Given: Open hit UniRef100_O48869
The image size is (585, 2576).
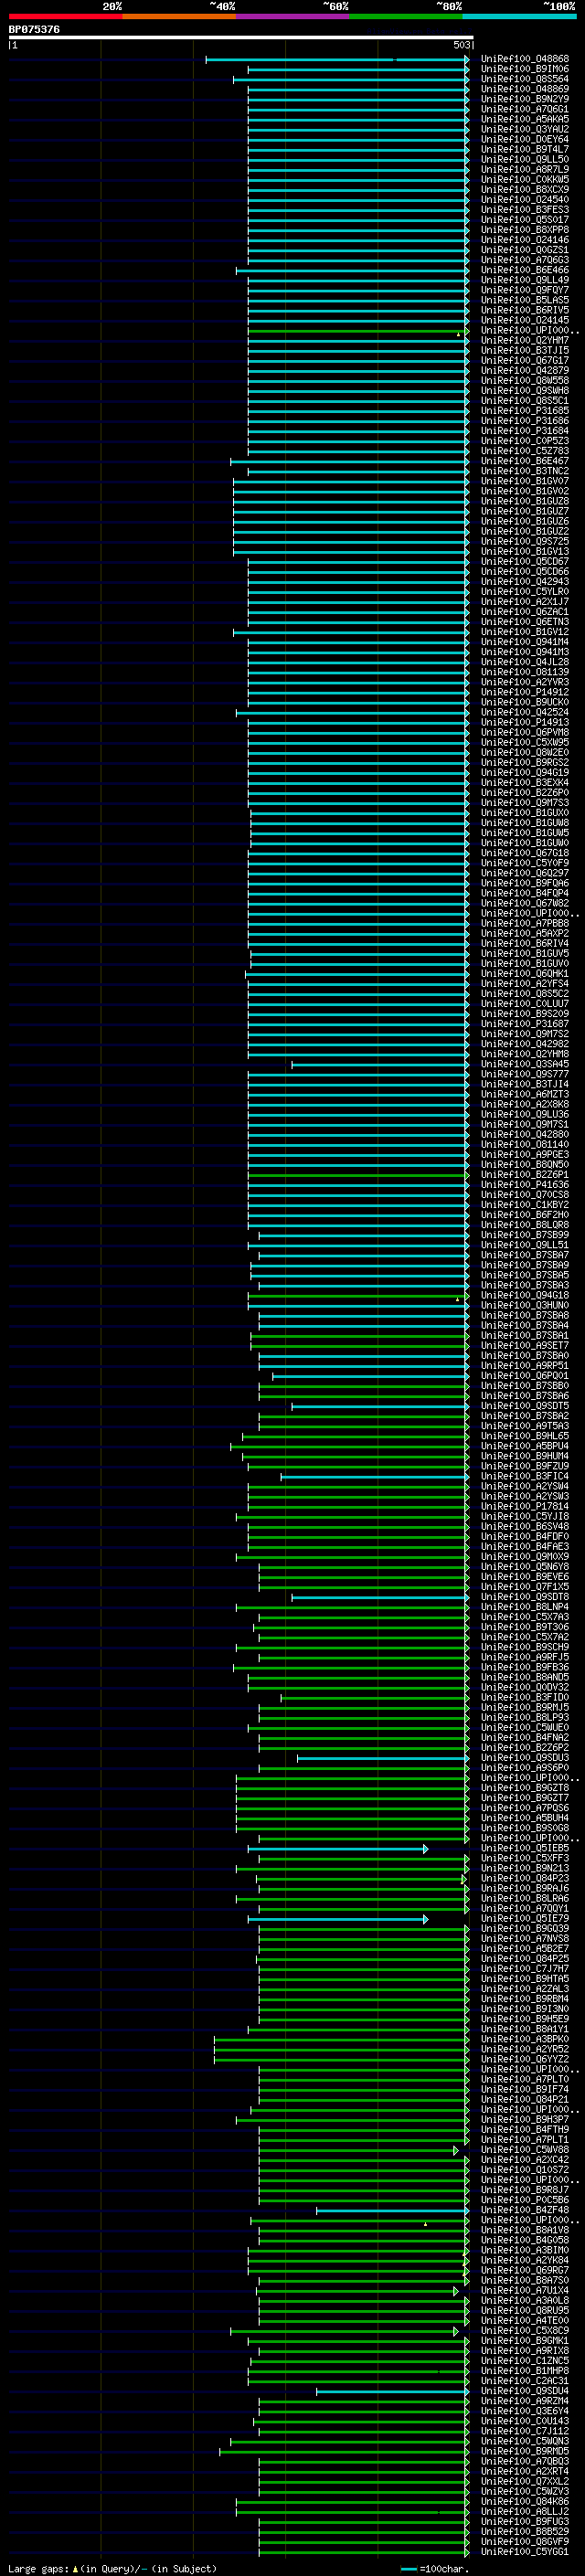Looking at the screenshot, I should pyautogui.click(x=524, y=89).
